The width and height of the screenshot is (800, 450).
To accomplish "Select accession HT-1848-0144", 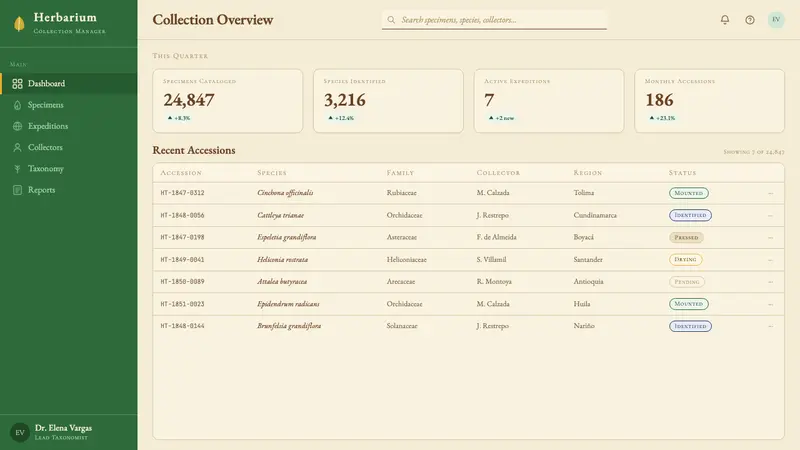I will click(x=182, y=326).
